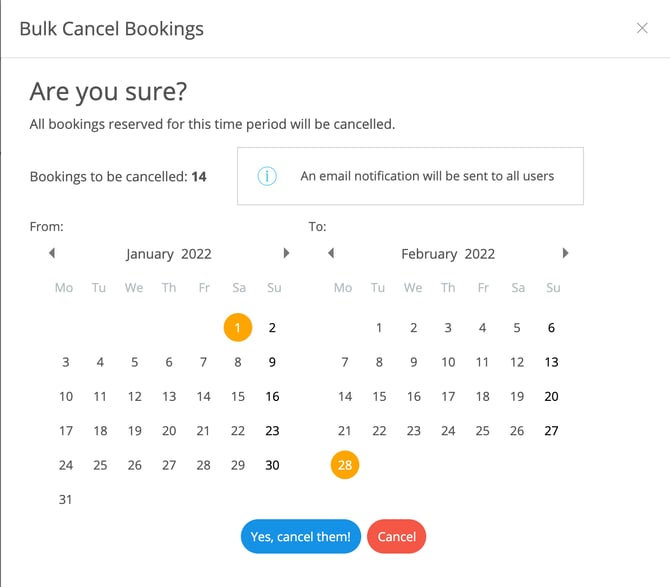The image size is (670, 587).
Task: Pick February 6 Sunday in To calendar
Action: (x=551, y=327)
